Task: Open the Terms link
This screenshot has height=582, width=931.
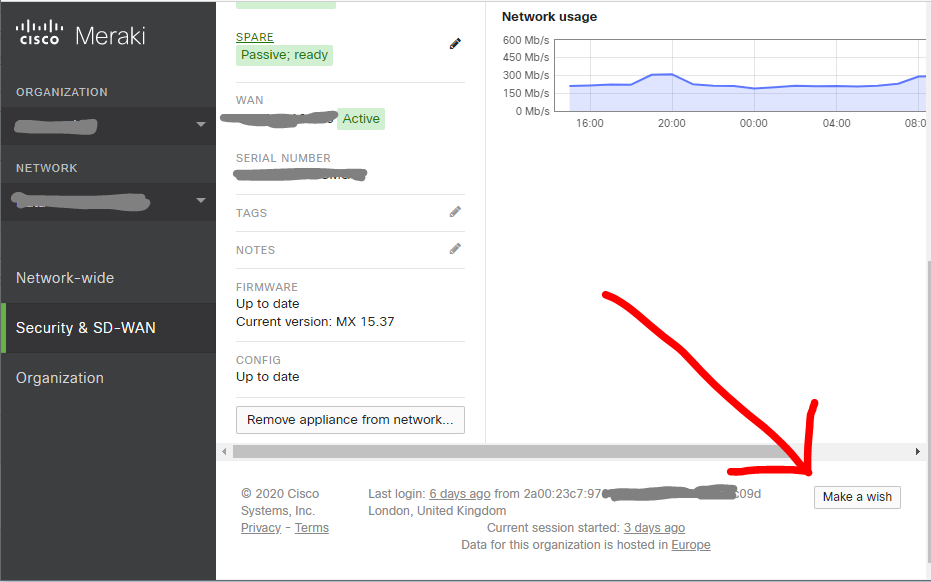Action: point(311,527)
